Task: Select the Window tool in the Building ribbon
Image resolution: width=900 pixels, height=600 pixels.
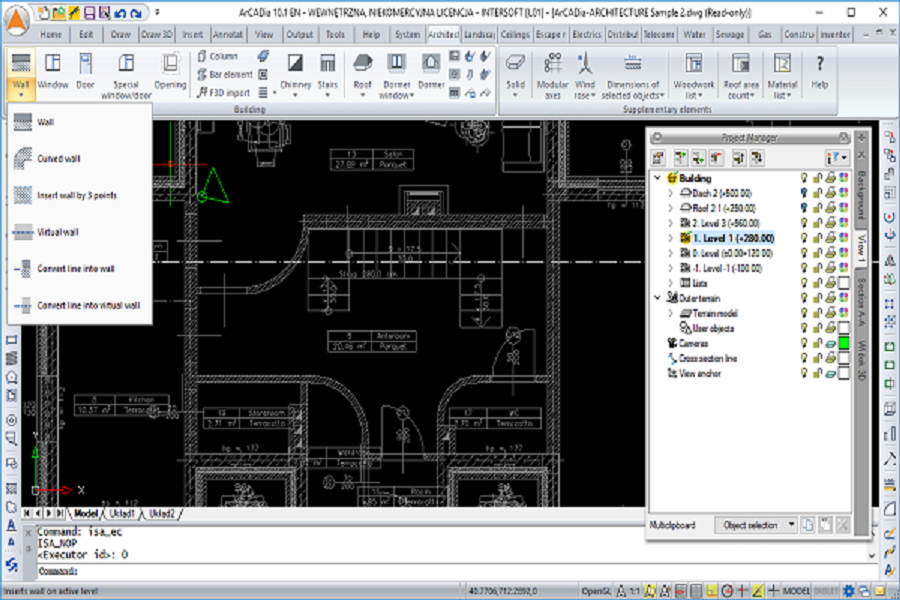Action: [52, 70]
